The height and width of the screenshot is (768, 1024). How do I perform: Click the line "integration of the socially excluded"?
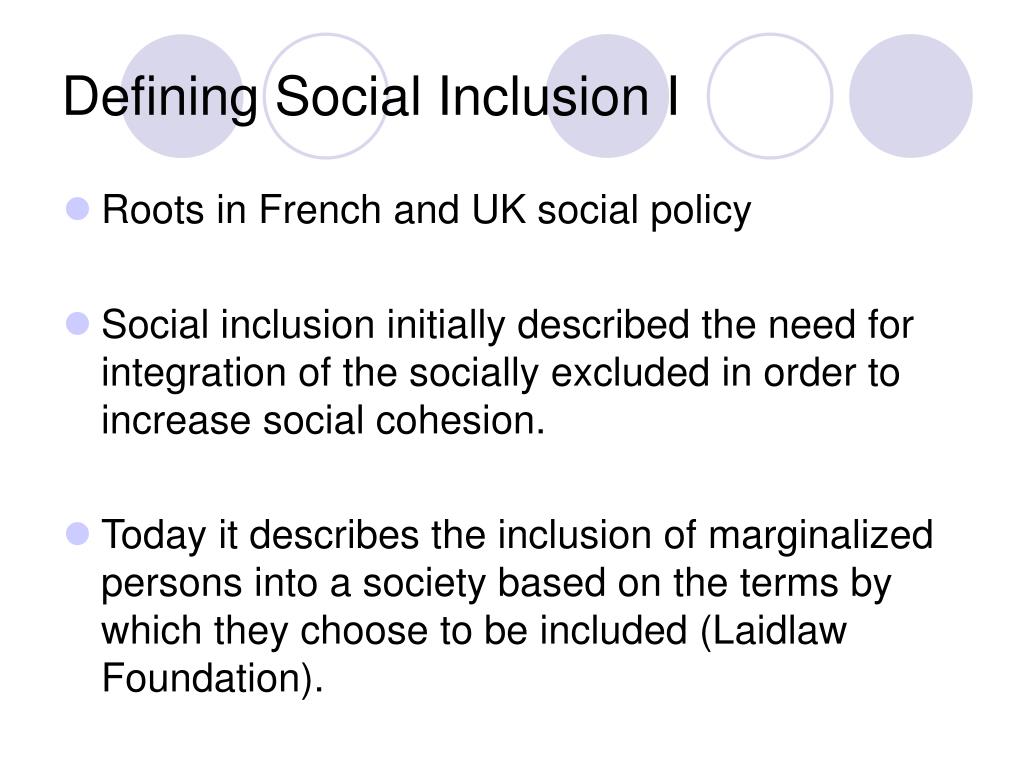coord(406,375)
